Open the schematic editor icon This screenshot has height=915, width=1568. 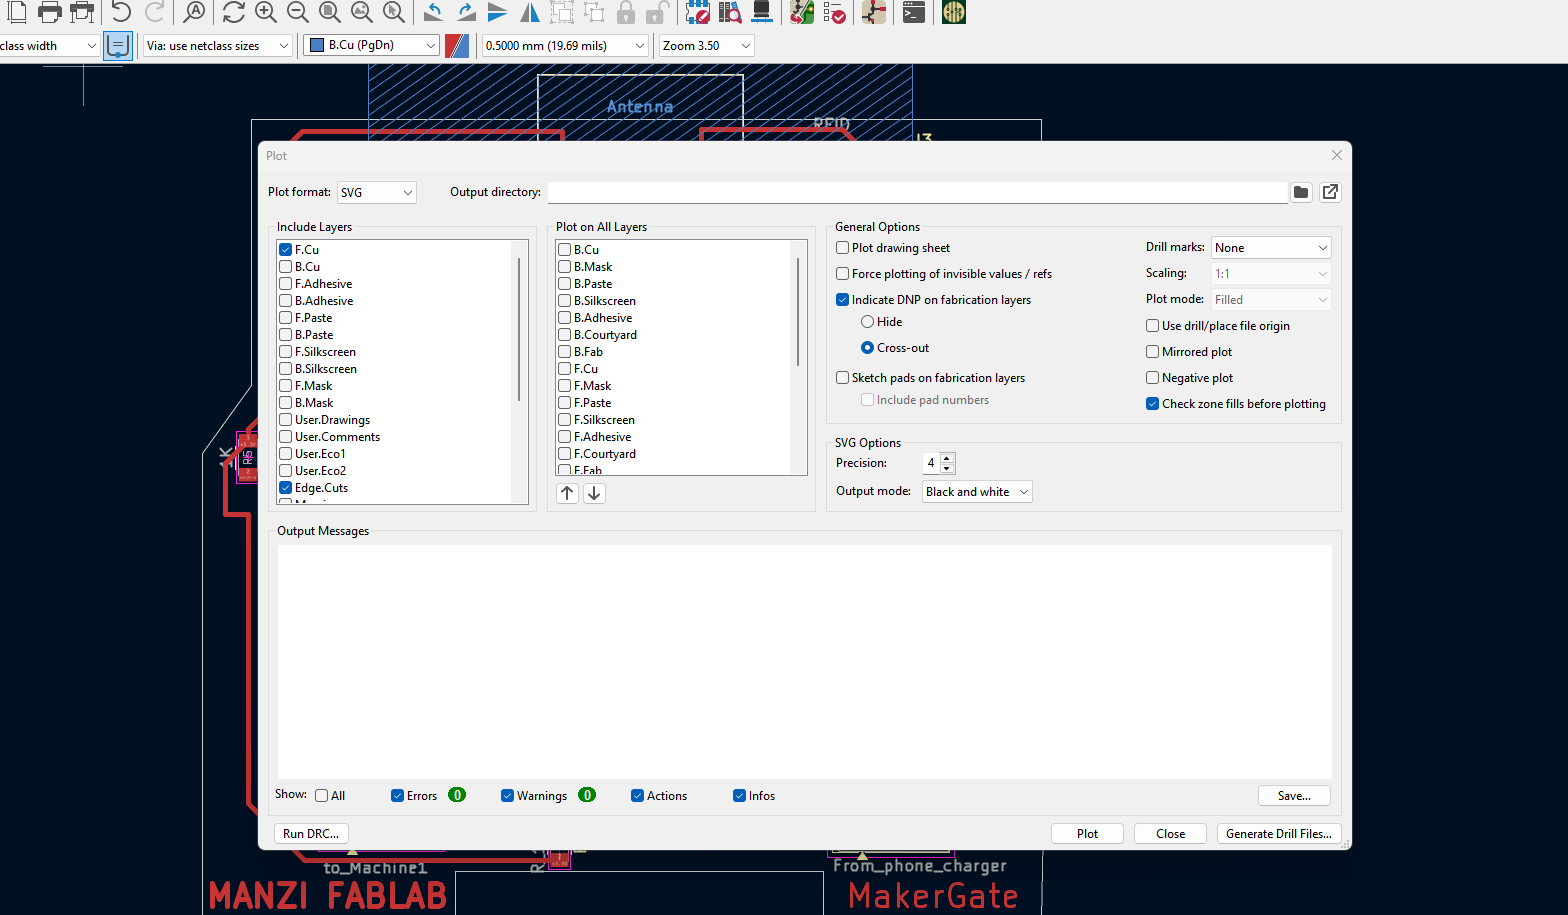(873, 12)
